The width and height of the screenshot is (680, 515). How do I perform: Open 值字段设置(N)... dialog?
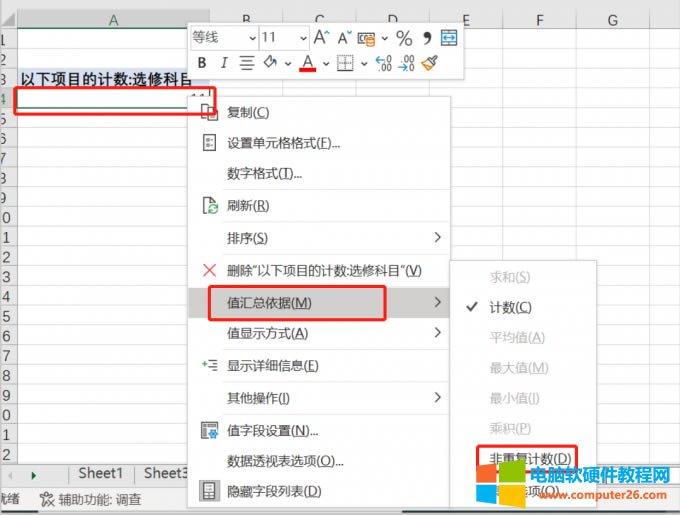pos(272,431)
